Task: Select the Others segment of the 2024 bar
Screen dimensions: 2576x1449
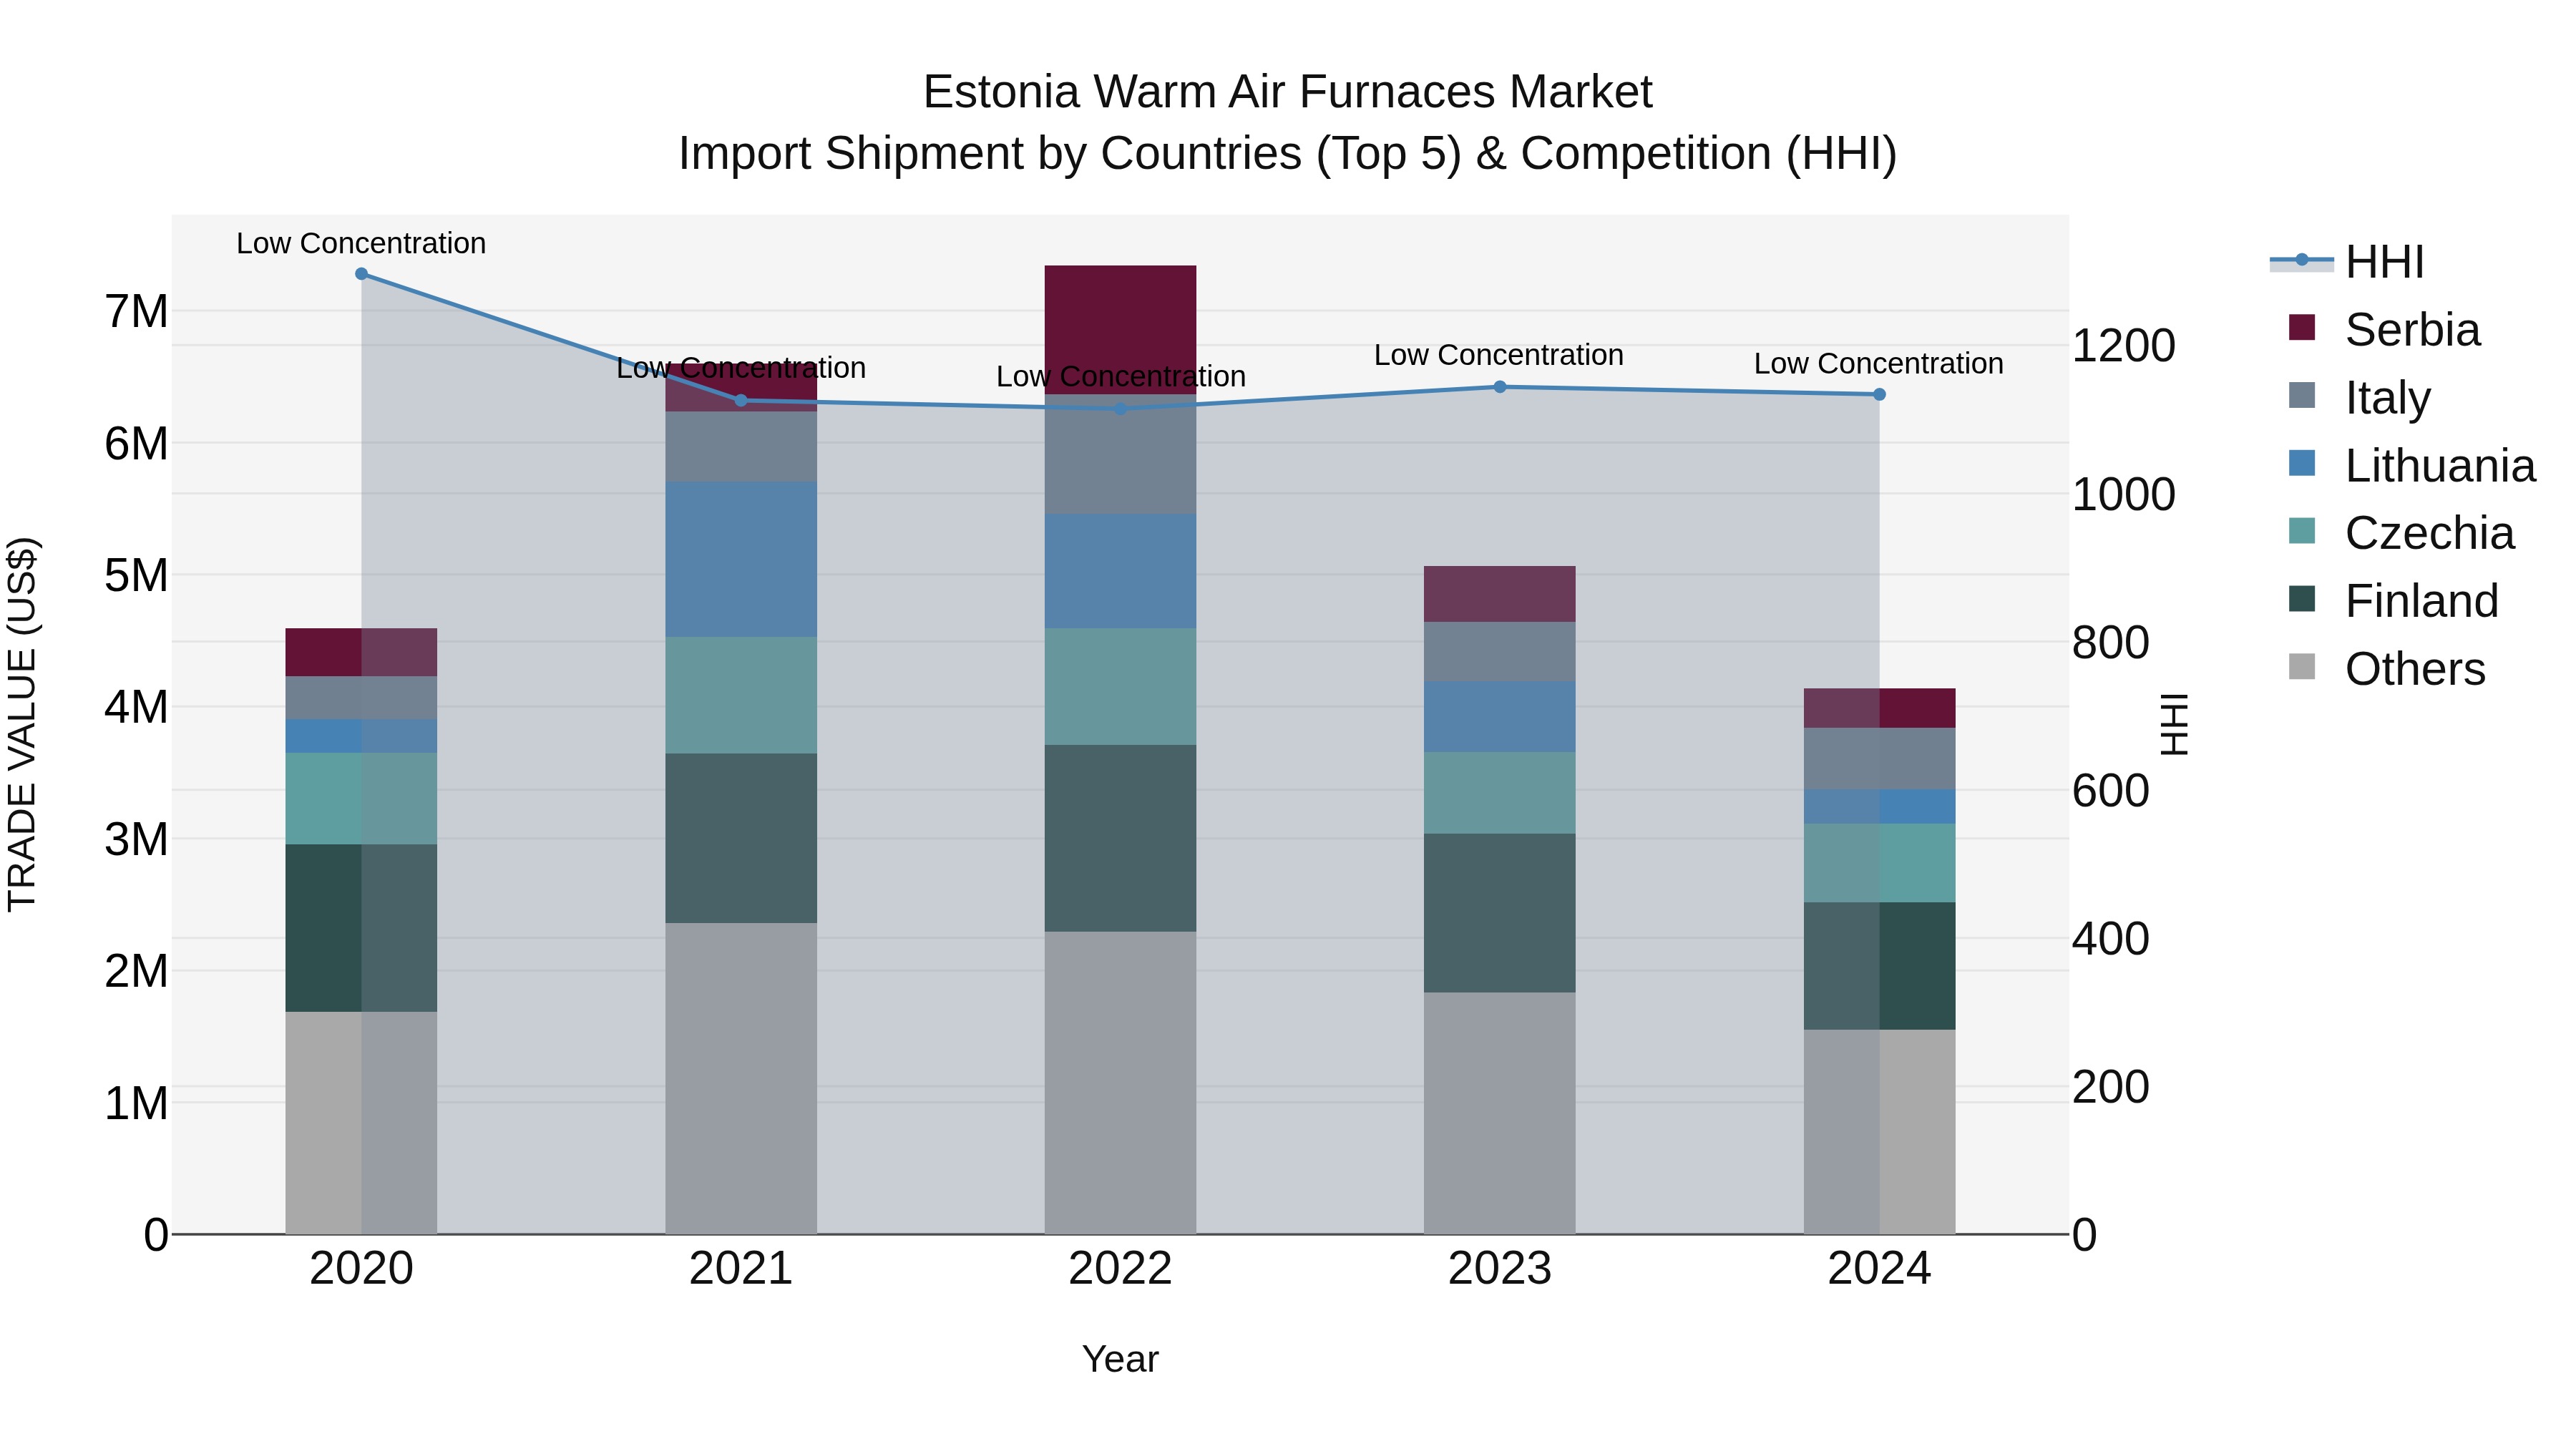Action: click(x=1879, y=1132)
